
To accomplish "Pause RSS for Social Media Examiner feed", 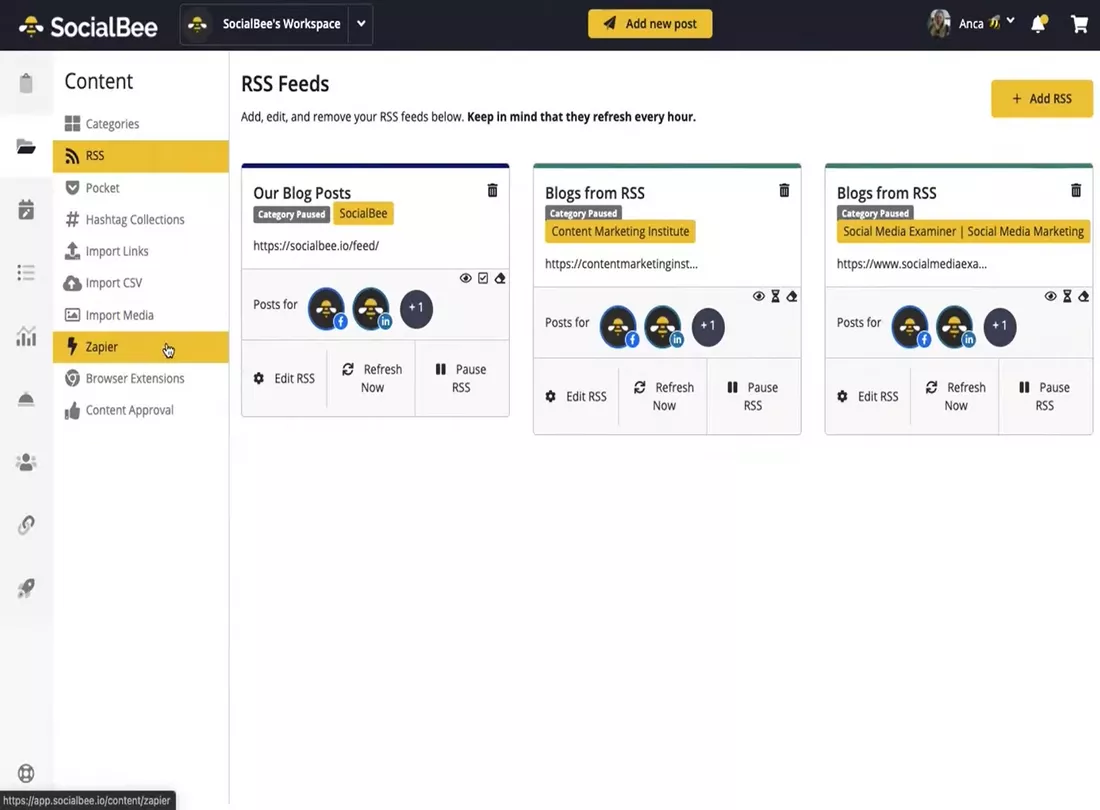I will pos(1045,396).
